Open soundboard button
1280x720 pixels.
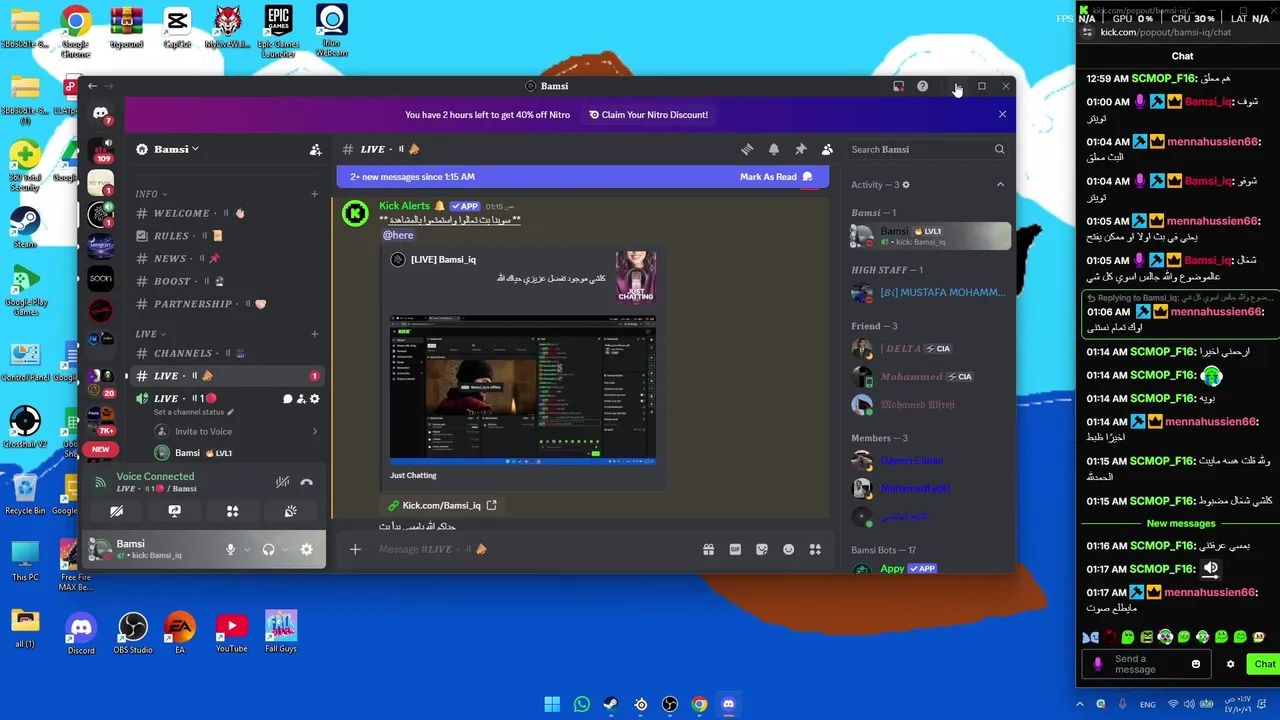click(x=290, y=511)
